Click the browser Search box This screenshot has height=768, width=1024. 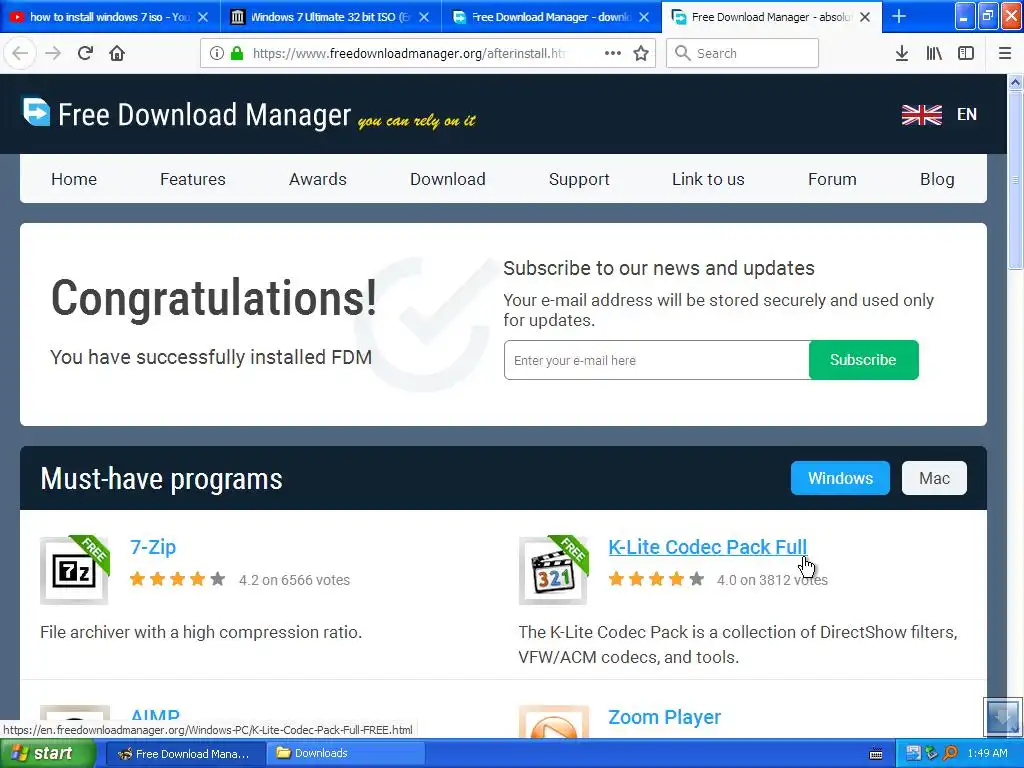[x=742, y=53]
